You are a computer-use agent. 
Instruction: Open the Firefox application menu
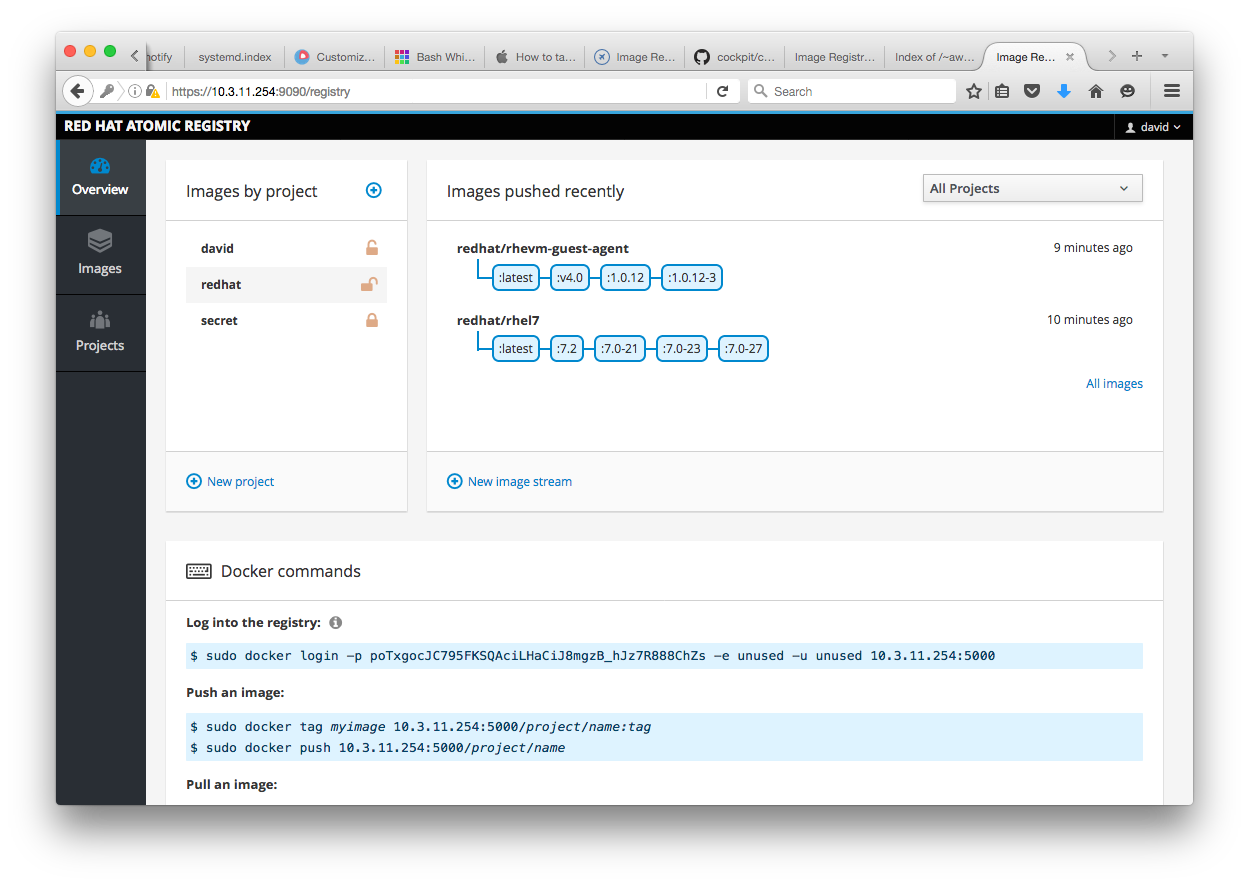(1171, 90)
